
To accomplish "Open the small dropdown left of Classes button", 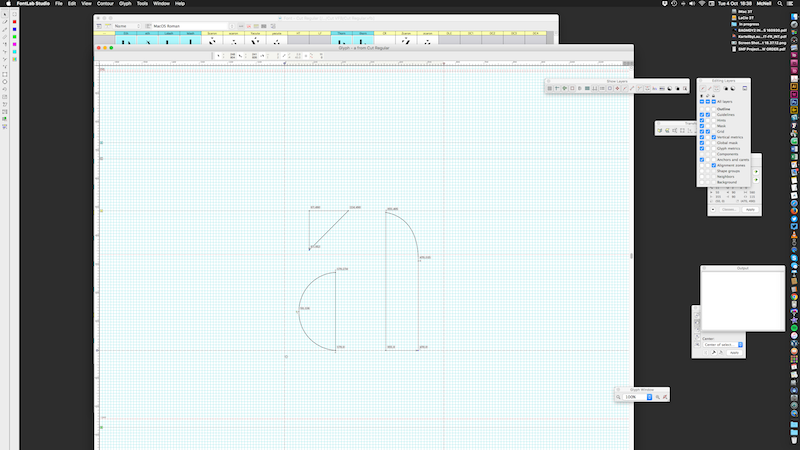I will click(x=713, y=210).
